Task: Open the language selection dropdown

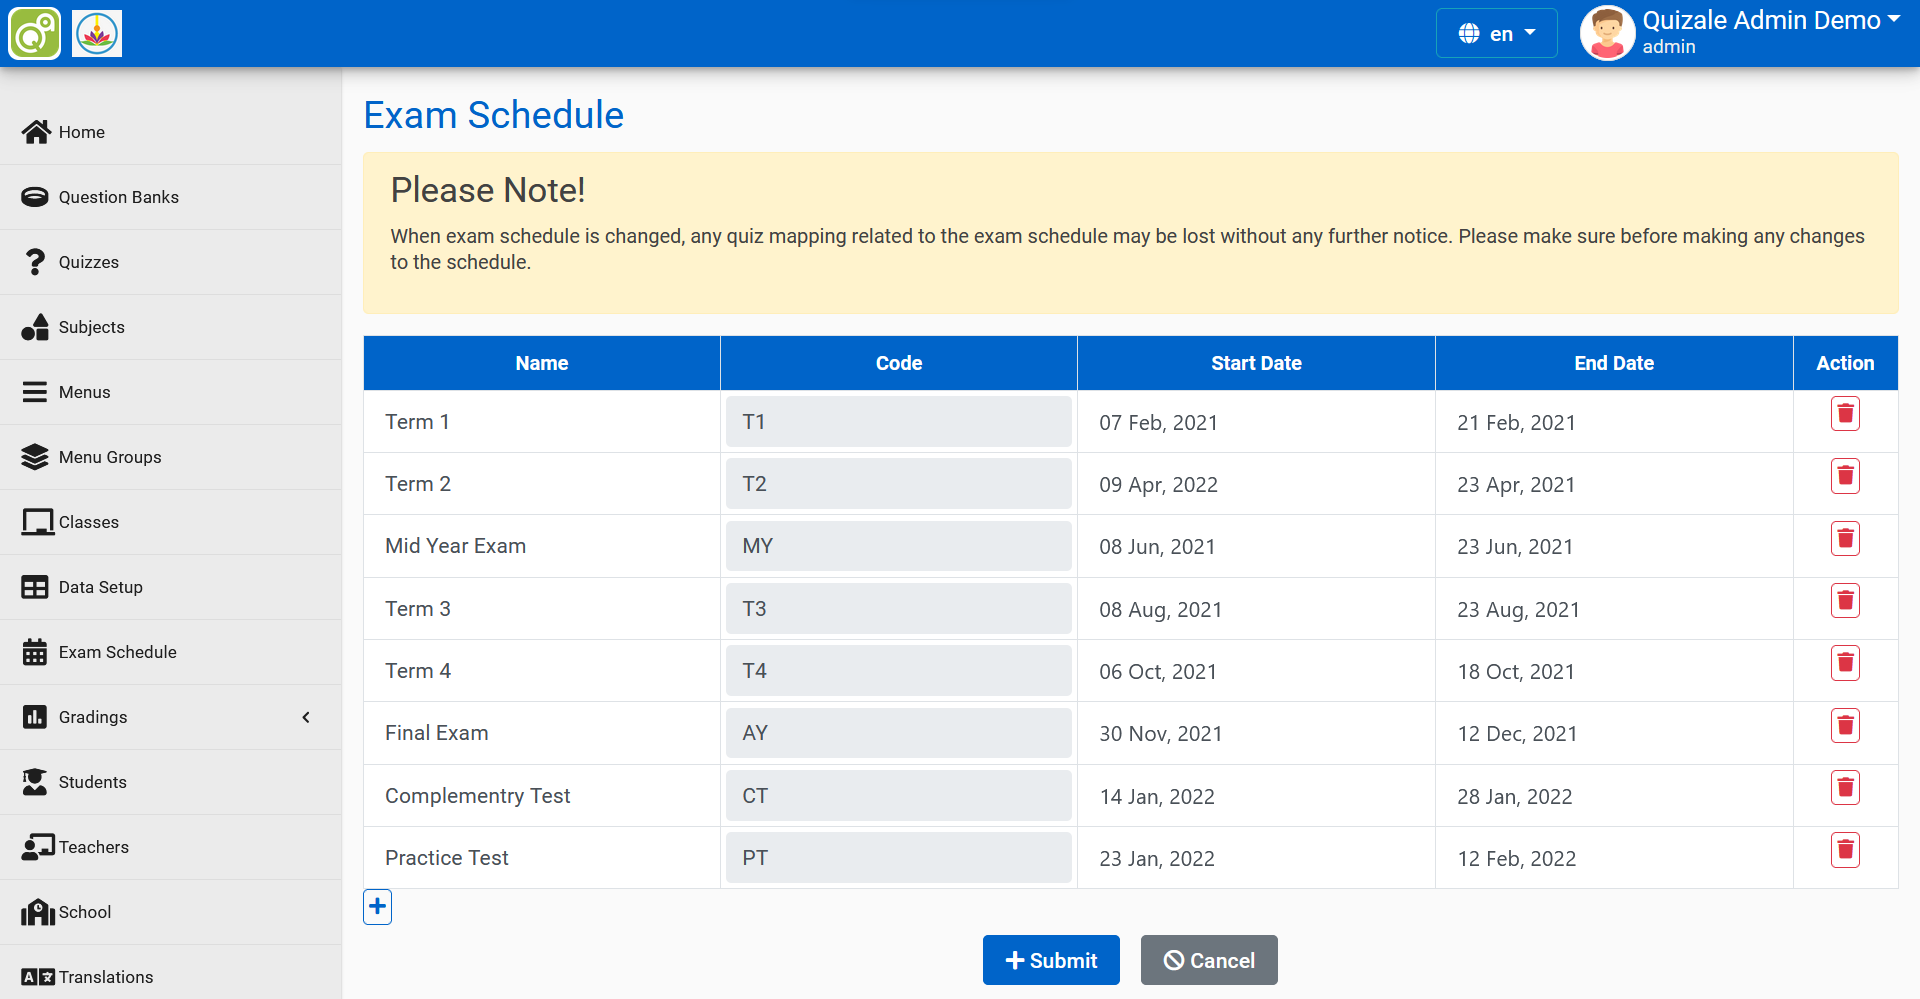Action: pos(1496,32)
